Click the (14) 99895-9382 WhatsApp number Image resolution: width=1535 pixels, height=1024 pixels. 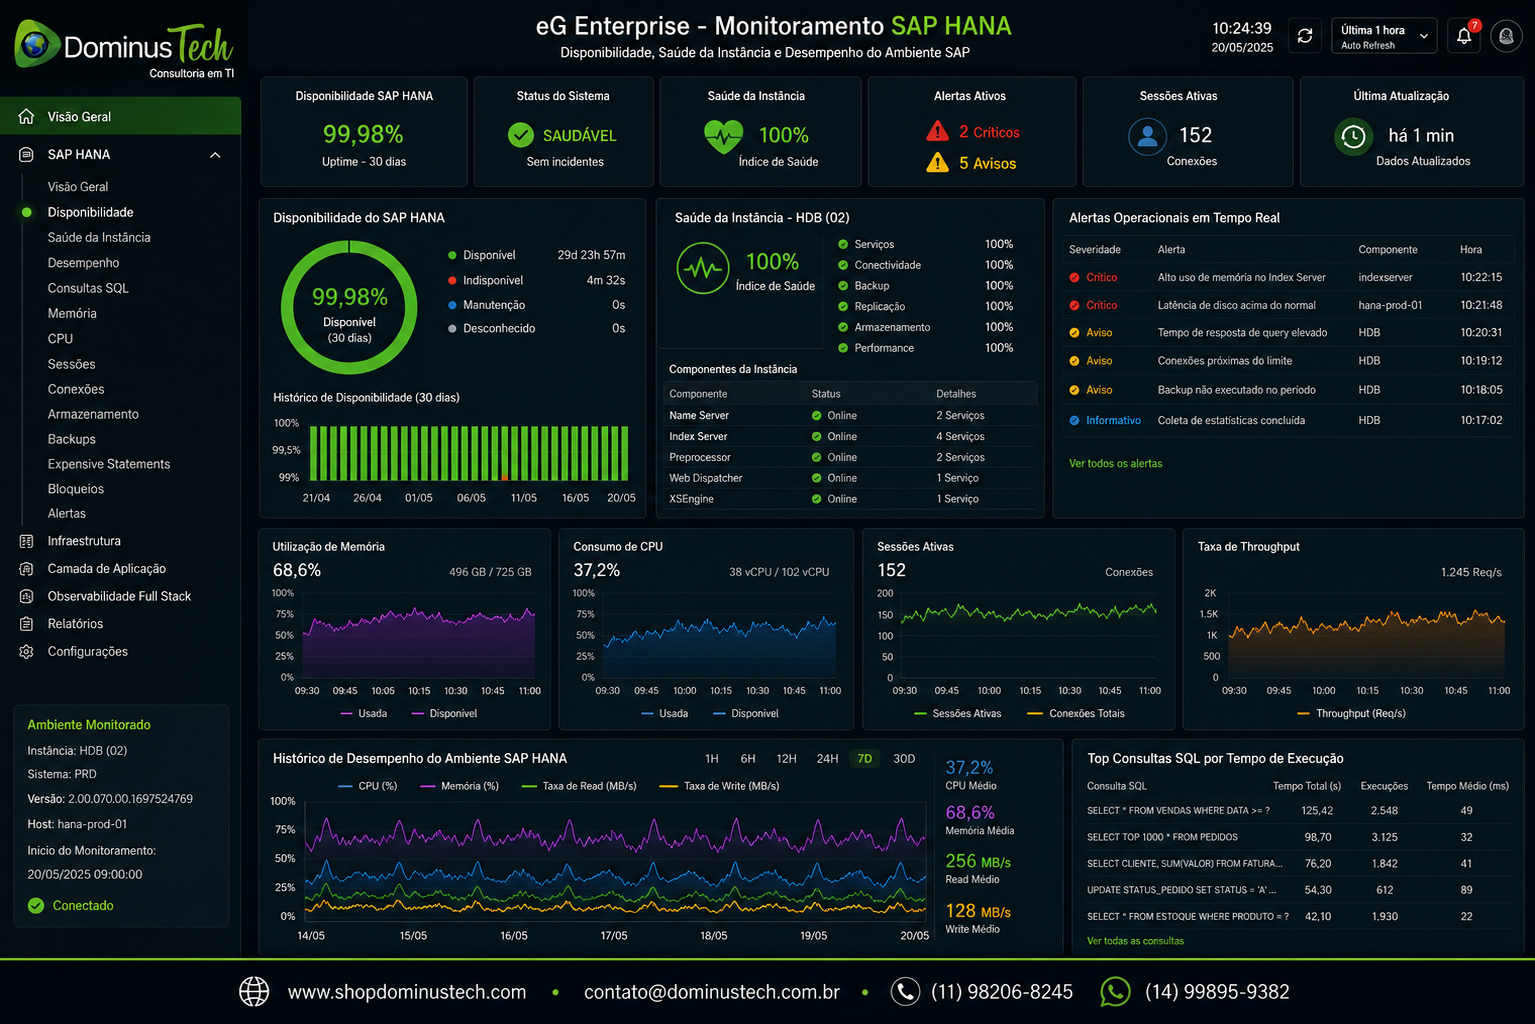coord(1217,992)
